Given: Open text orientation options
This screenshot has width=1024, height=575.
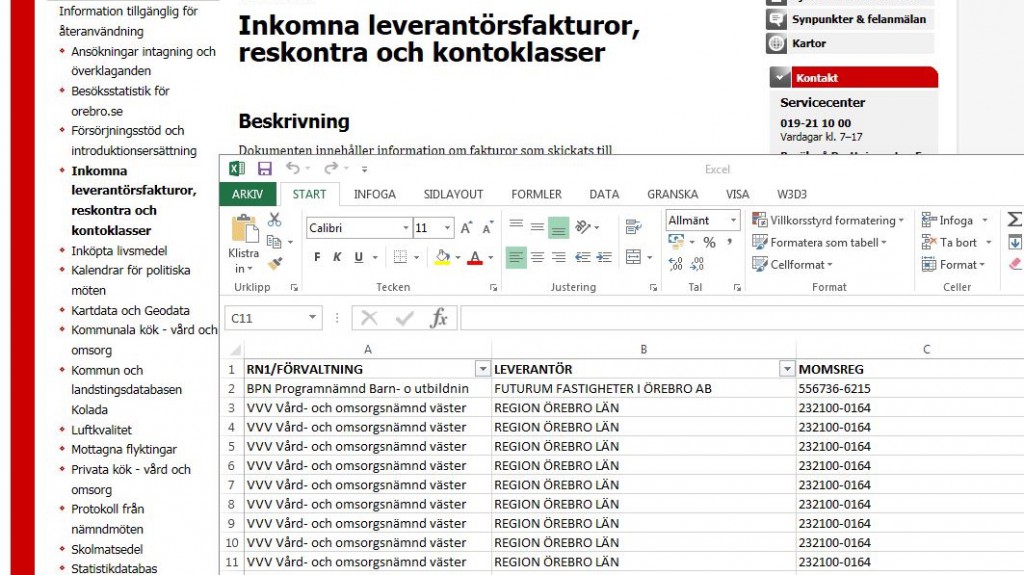Looking at the screenshot, I should click(583, 226).
